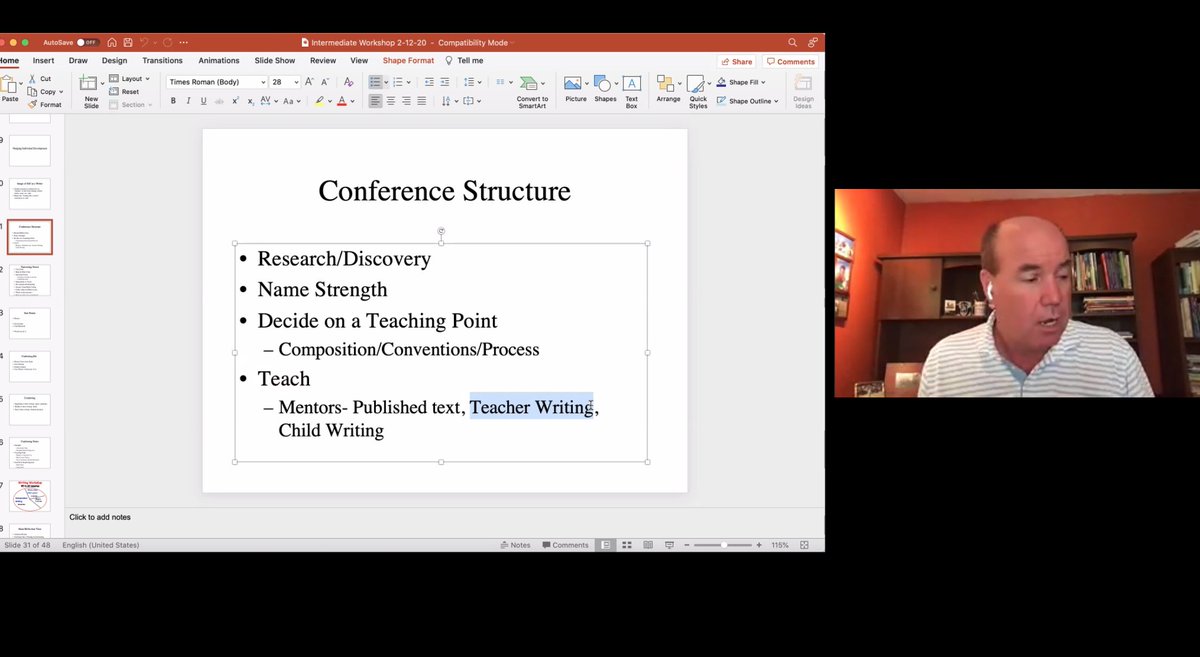Decrease the list indent level

point(429,82)
